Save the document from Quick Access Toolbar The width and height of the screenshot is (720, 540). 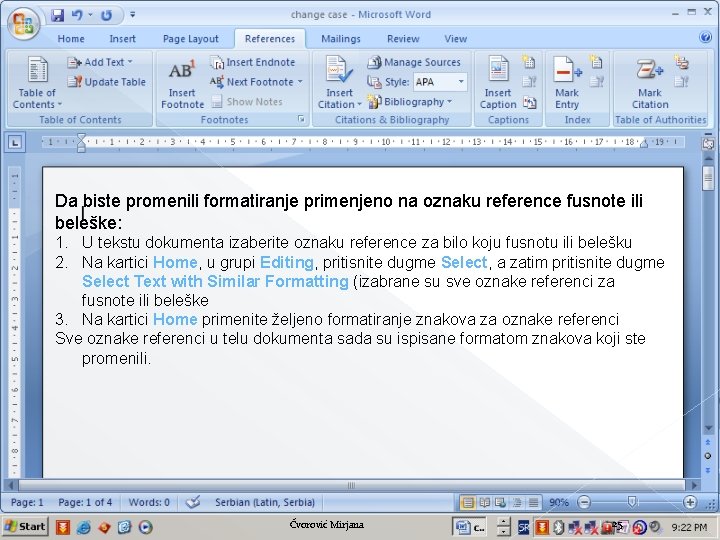[x=58, y=15]
